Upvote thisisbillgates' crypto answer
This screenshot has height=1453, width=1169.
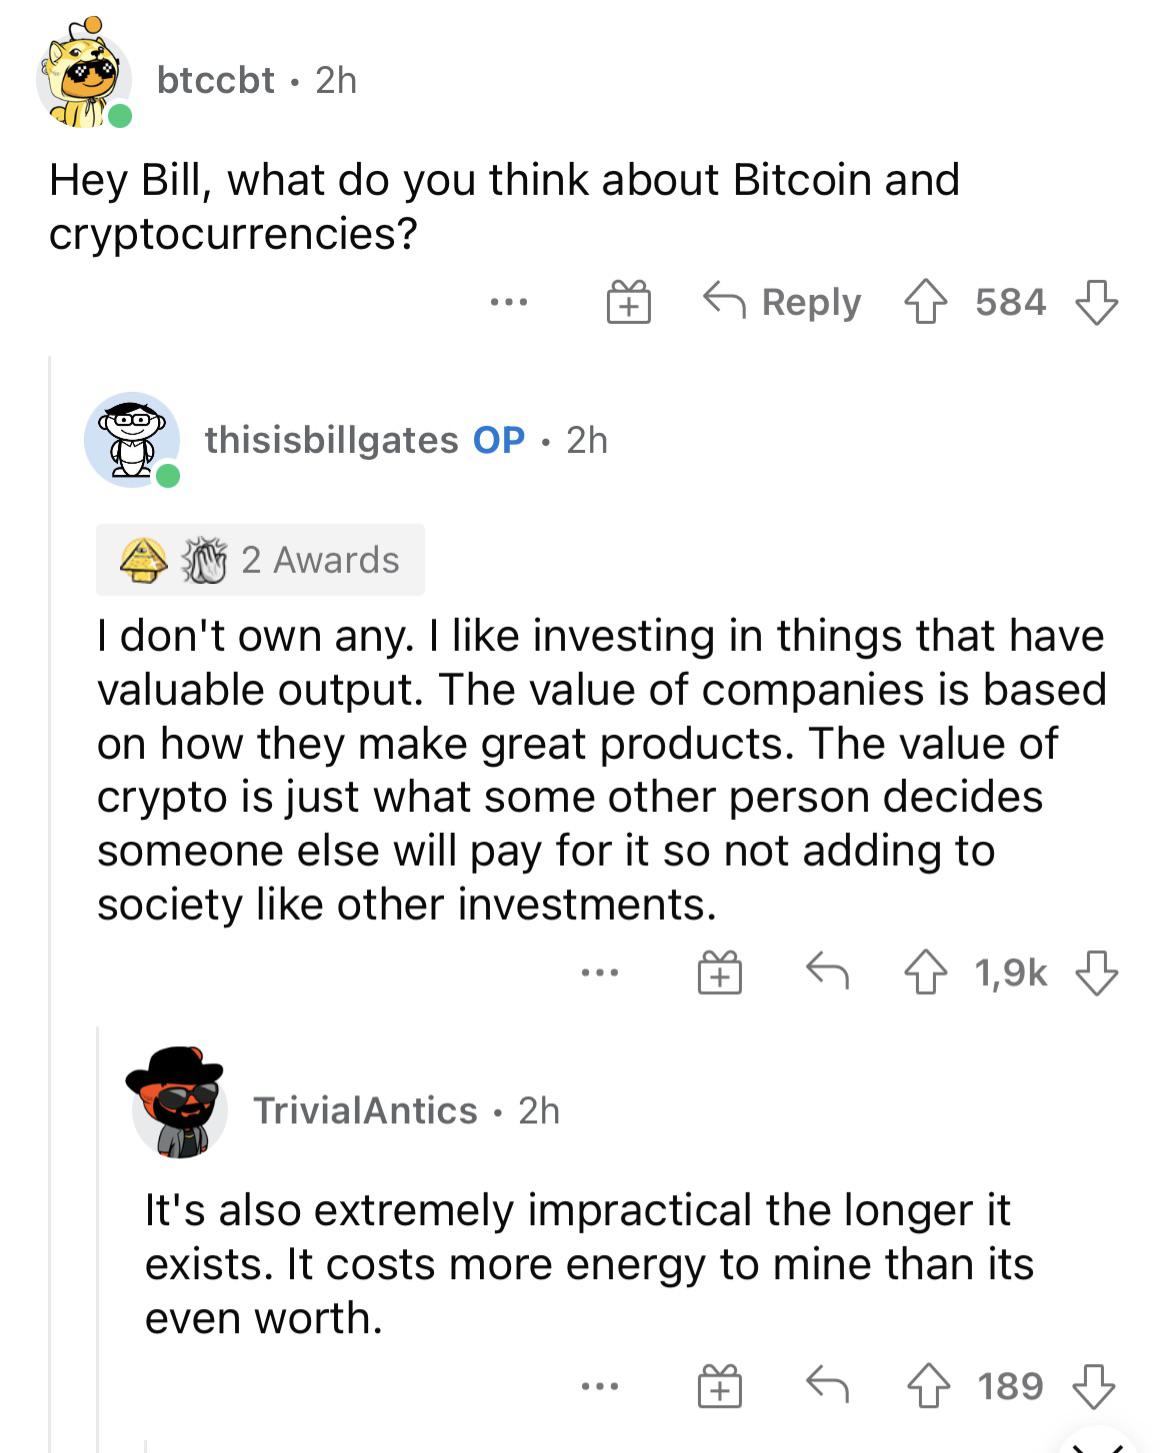coord(926,972)
